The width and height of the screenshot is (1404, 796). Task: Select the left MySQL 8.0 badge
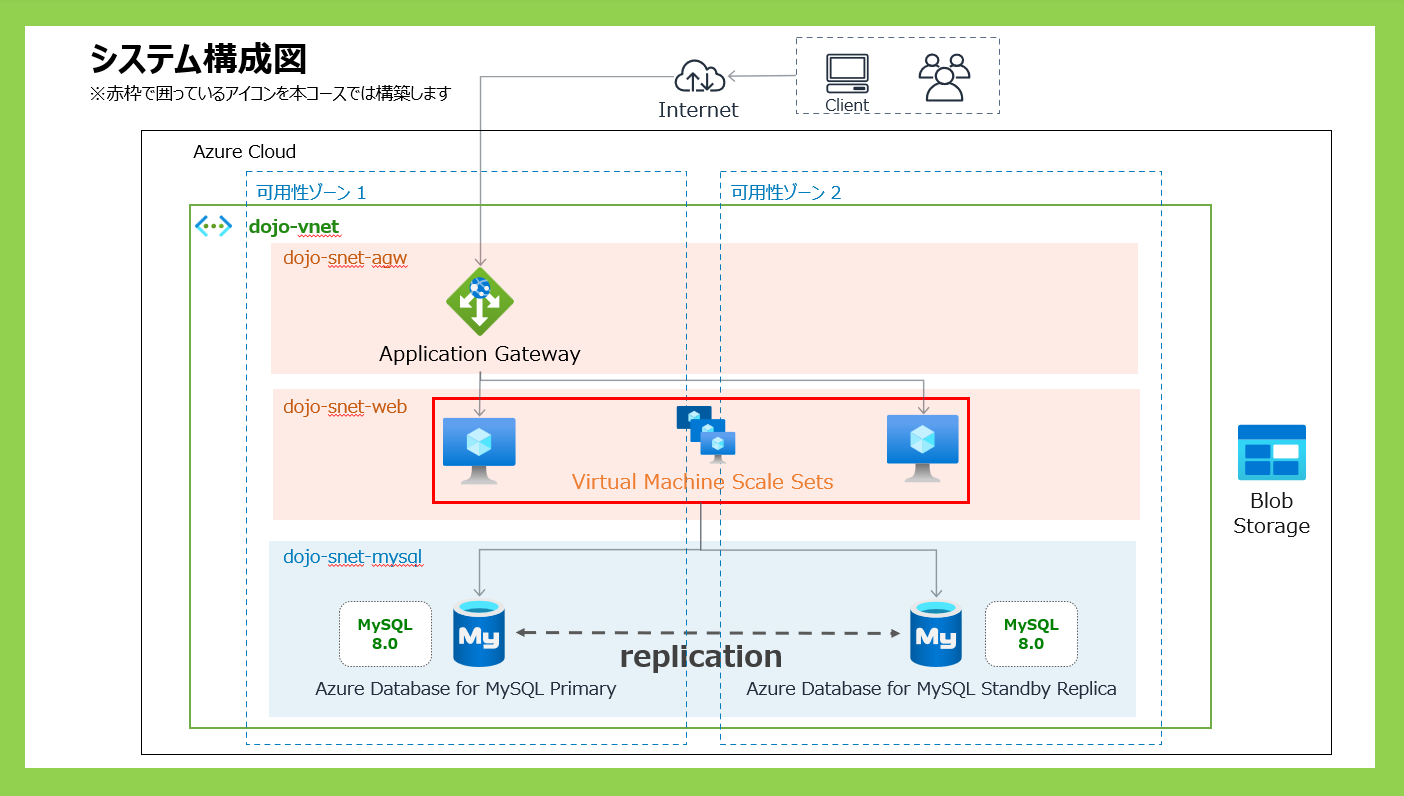385,634
